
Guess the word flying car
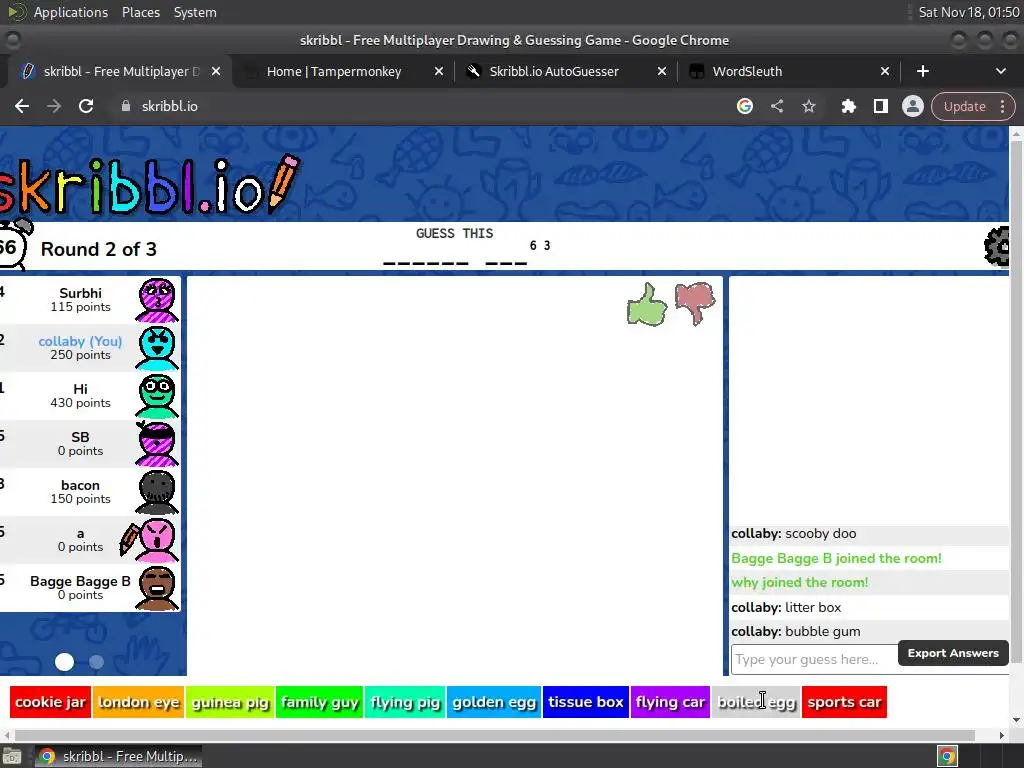[x=670, y=702]
